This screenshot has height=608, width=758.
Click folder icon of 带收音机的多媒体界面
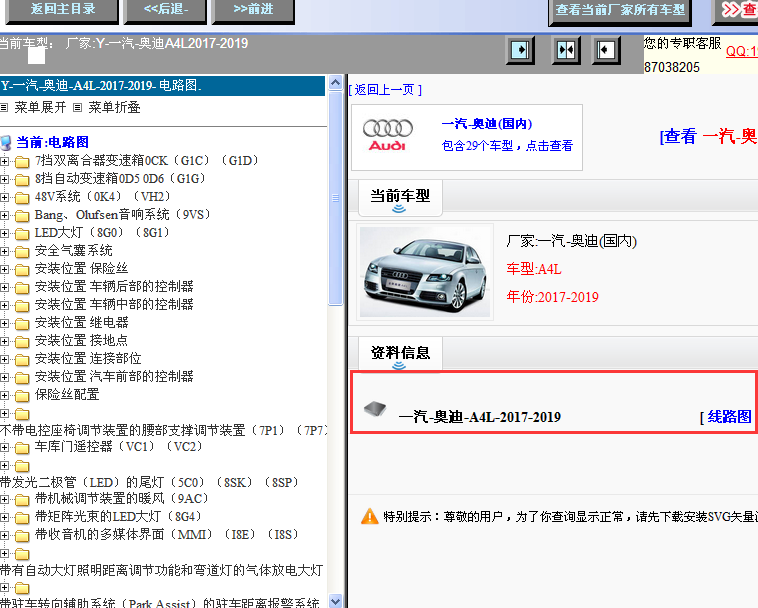[x=22, y=536]
